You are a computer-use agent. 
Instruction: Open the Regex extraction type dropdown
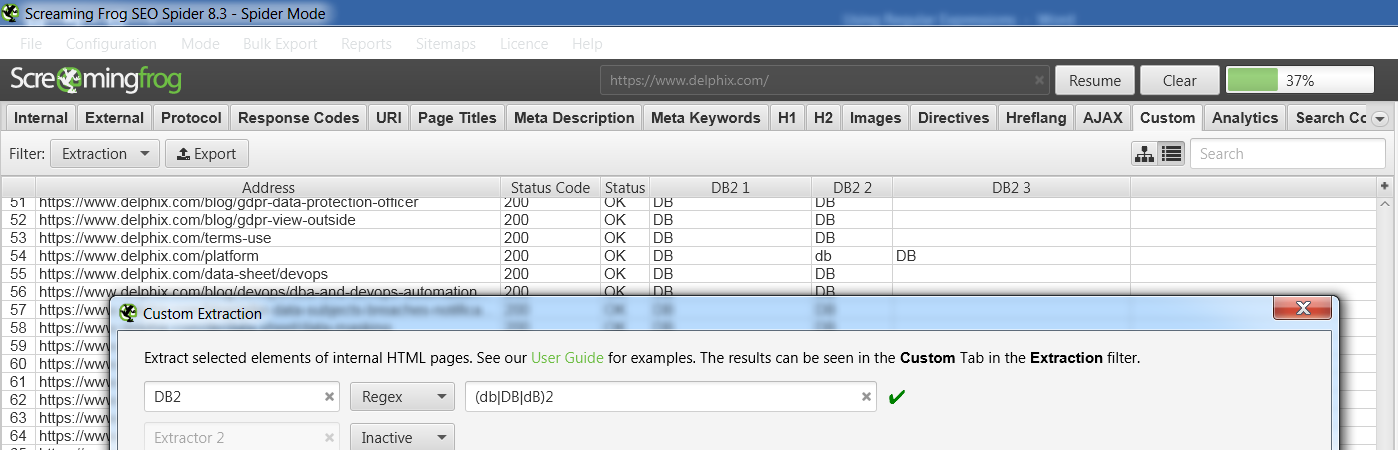[401, 397]
